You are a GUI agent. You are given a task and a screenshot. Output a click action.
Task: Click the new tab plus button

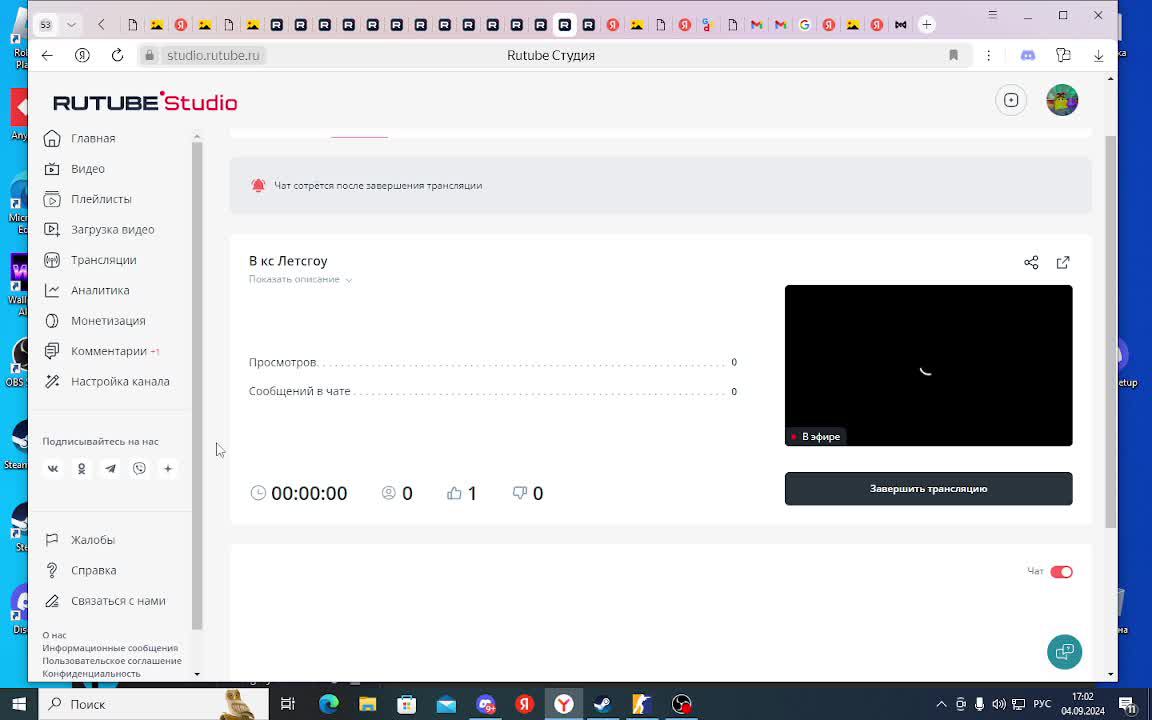927,24
